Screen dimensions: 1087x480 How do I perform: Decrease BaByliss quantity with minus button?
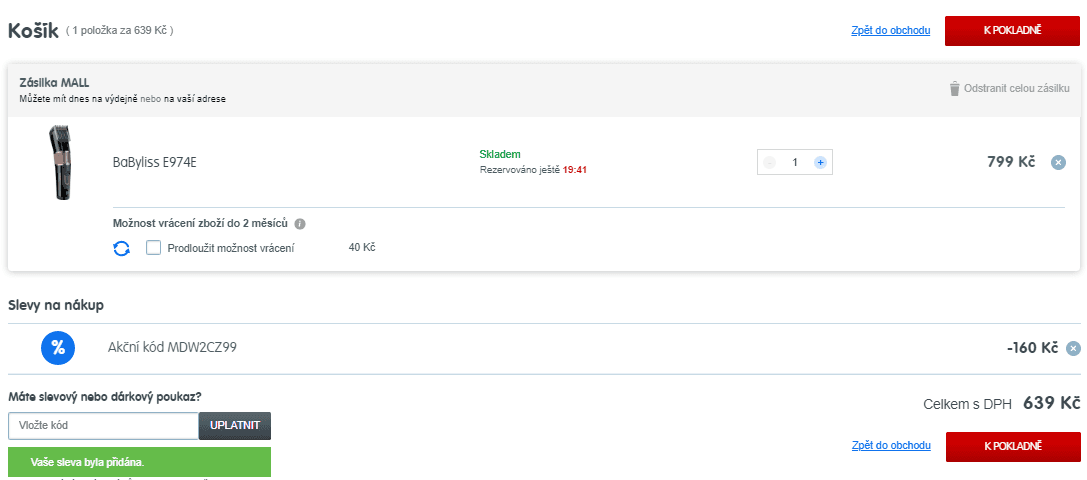point(769,162)
